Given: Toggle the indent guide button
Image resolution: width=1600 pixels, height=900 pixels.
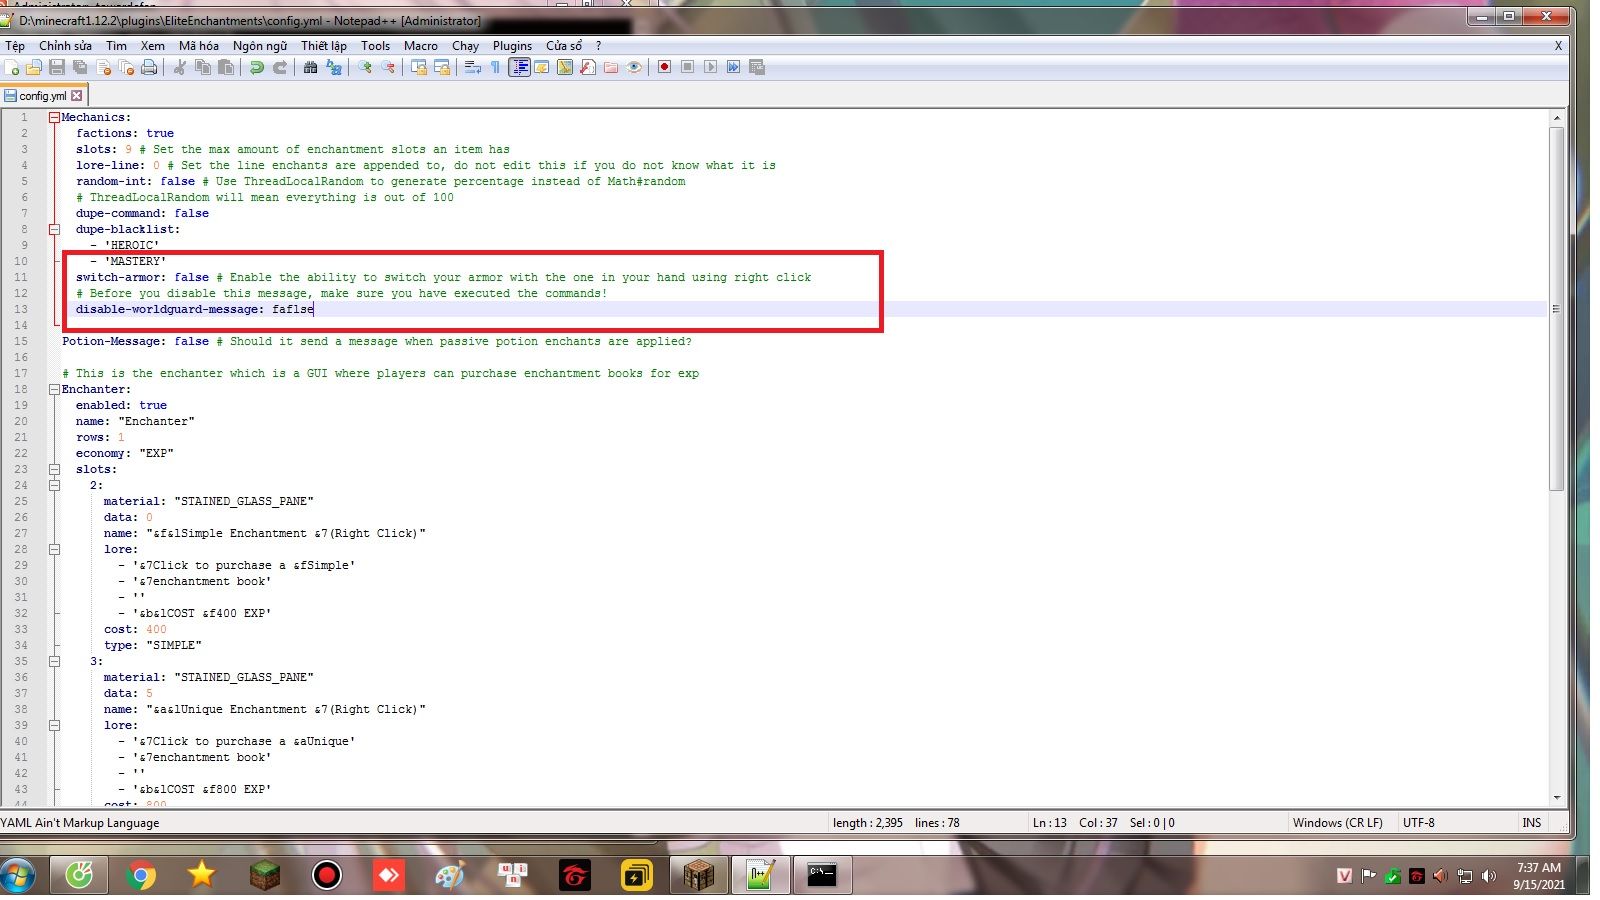Looking at the screenshot, I should (519, 67).
